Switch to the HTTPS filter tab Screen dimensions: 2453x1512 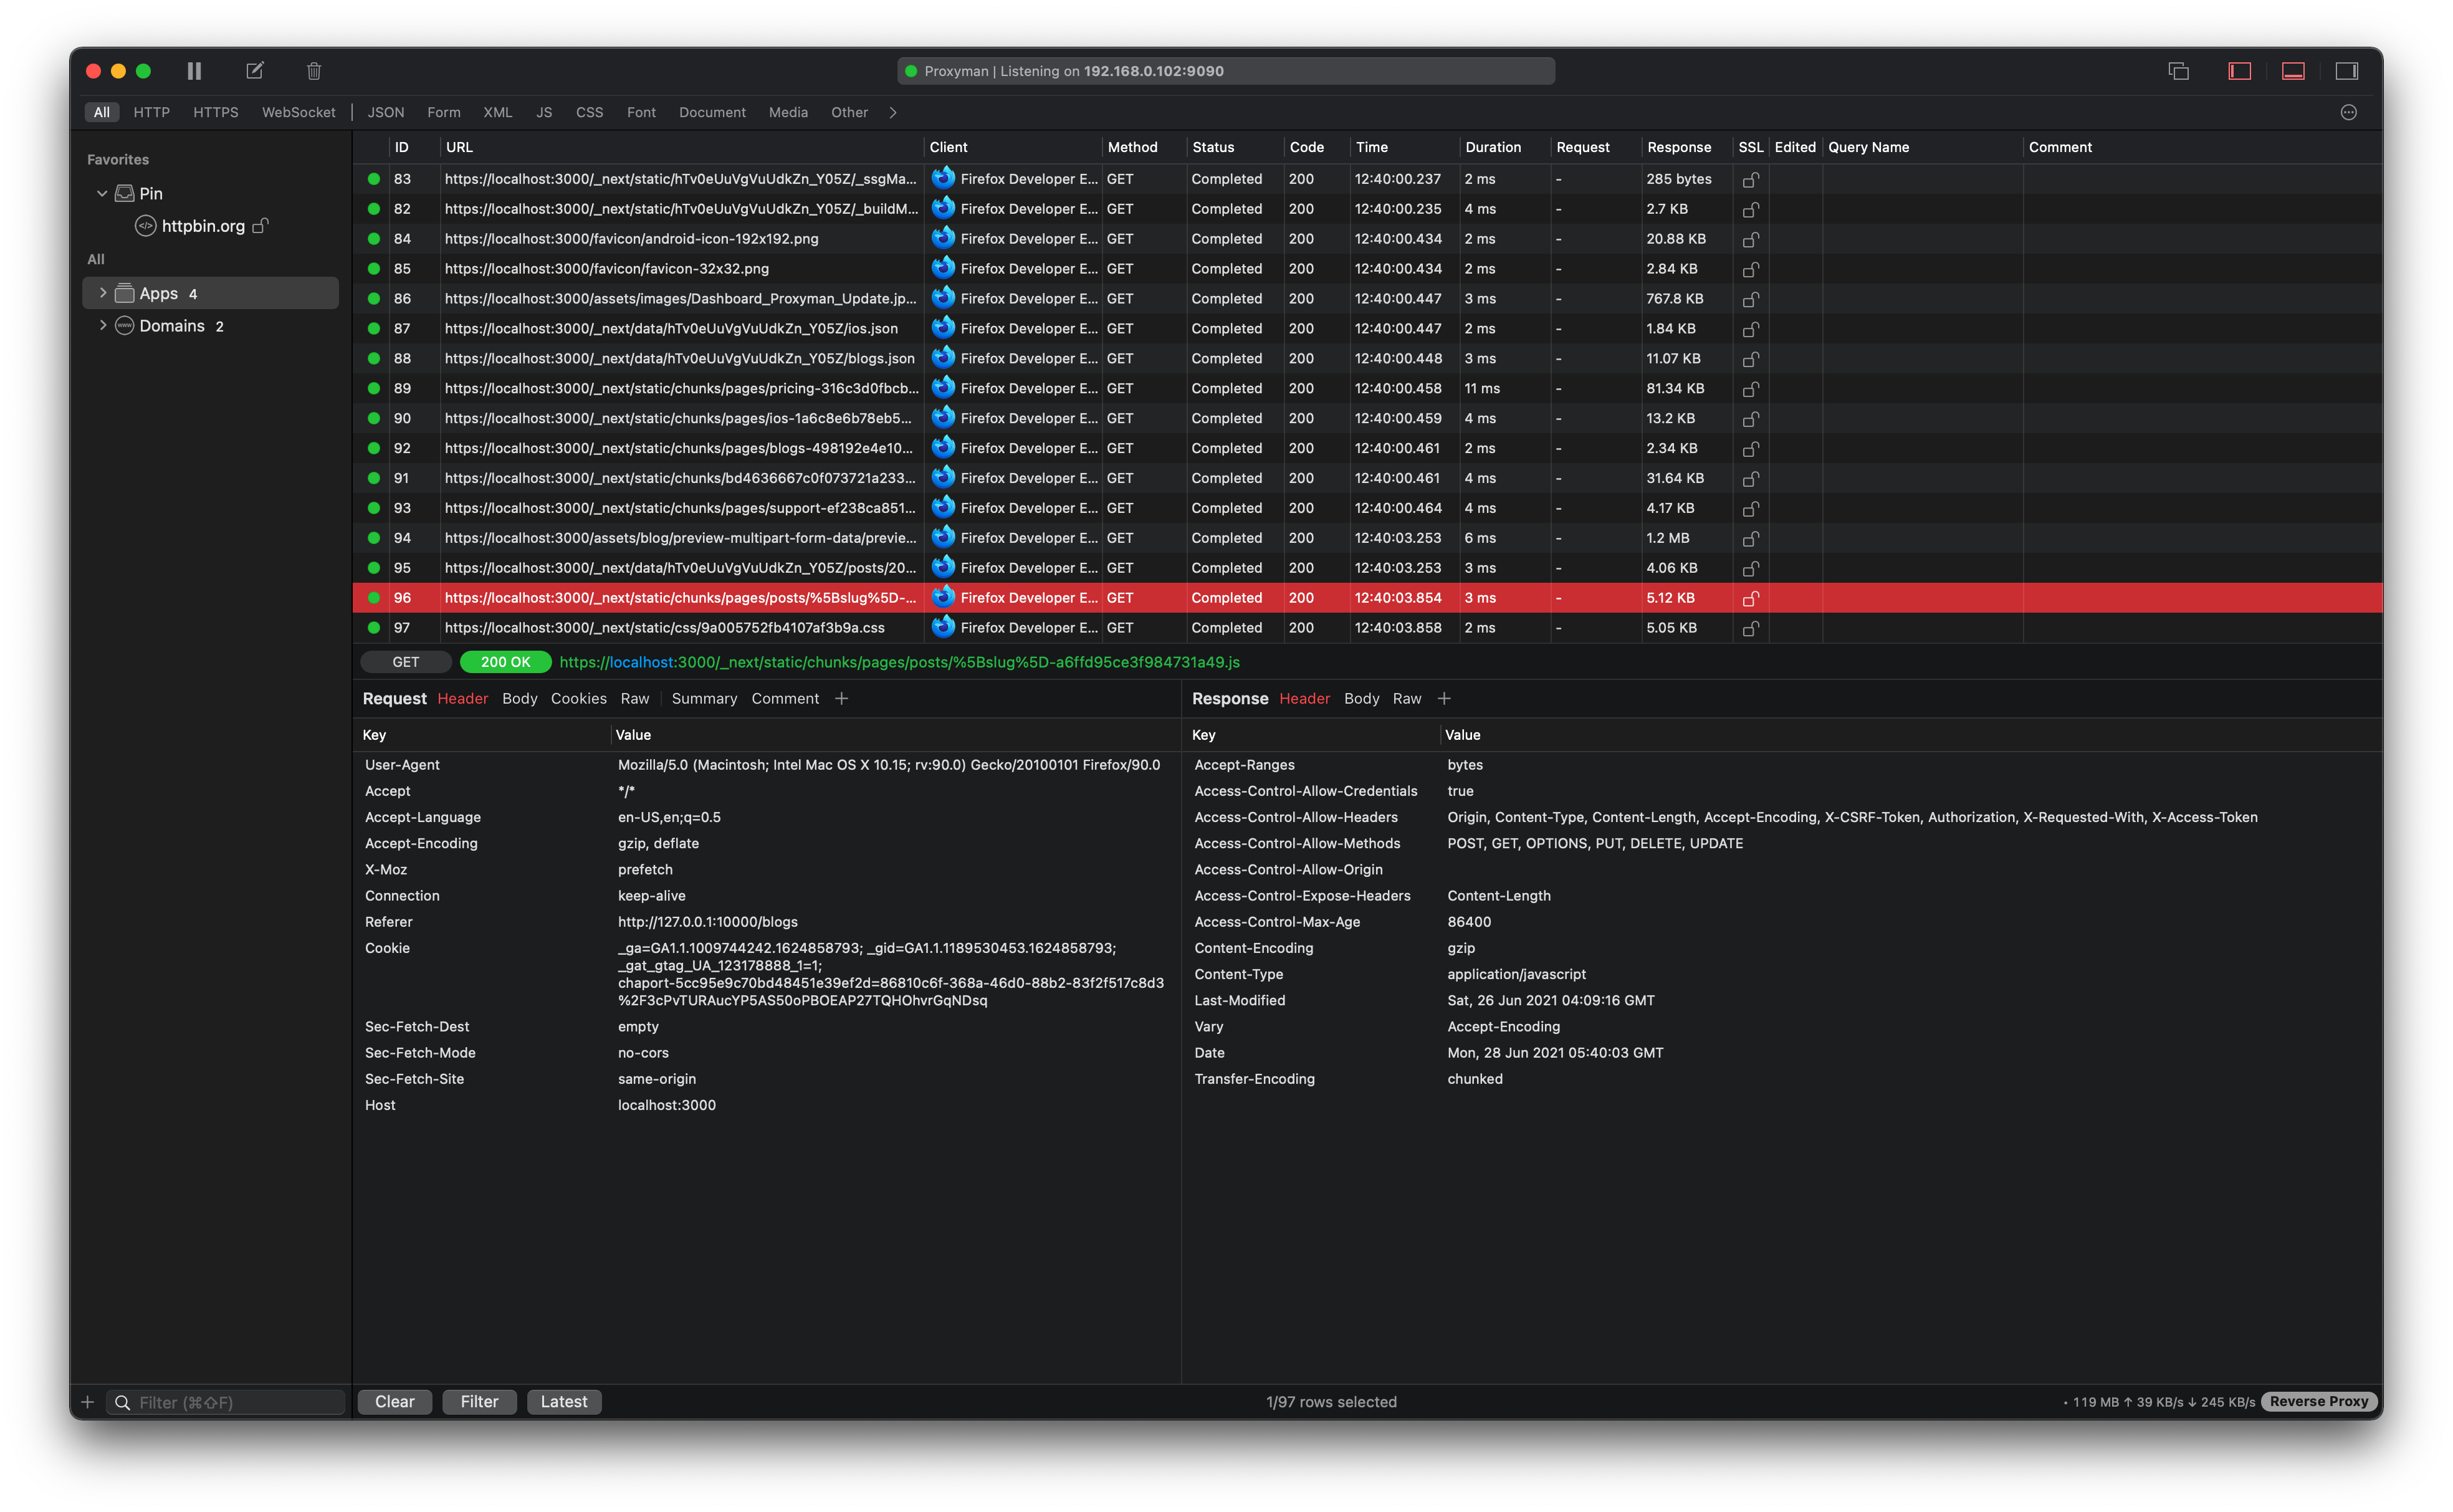pyautogui.click(x=215, y=112)
